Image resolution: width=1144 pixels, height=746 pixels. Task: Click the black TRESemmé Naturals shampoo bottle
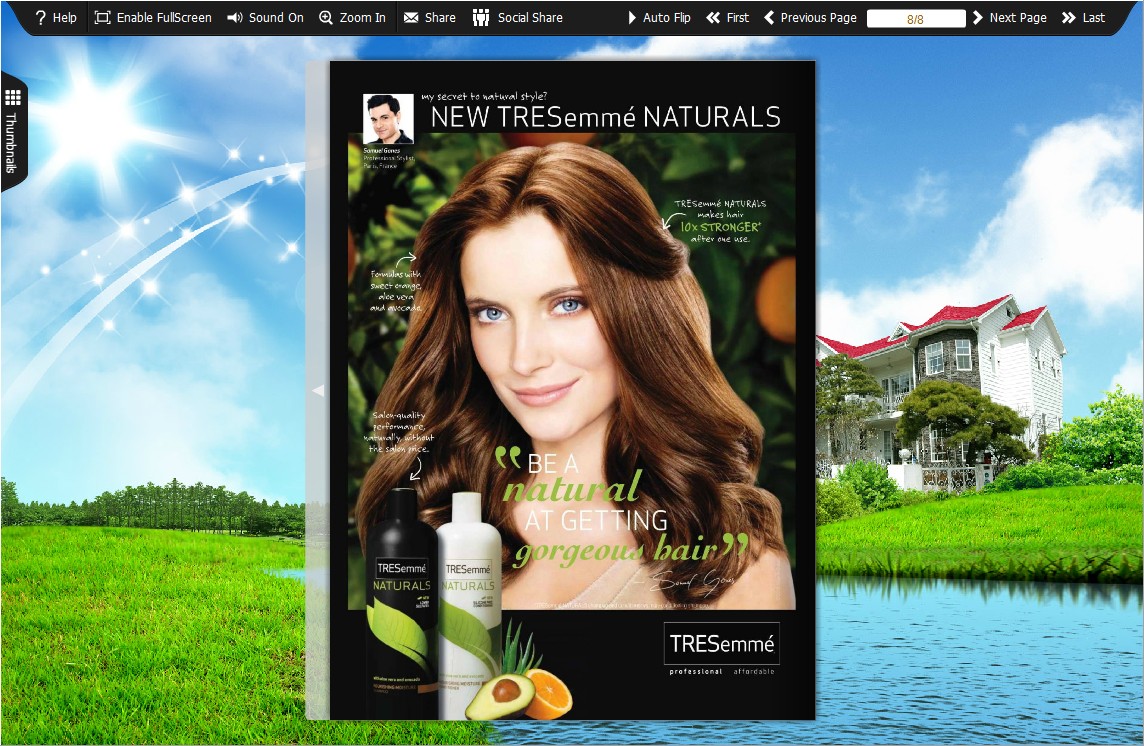[402, 602]
